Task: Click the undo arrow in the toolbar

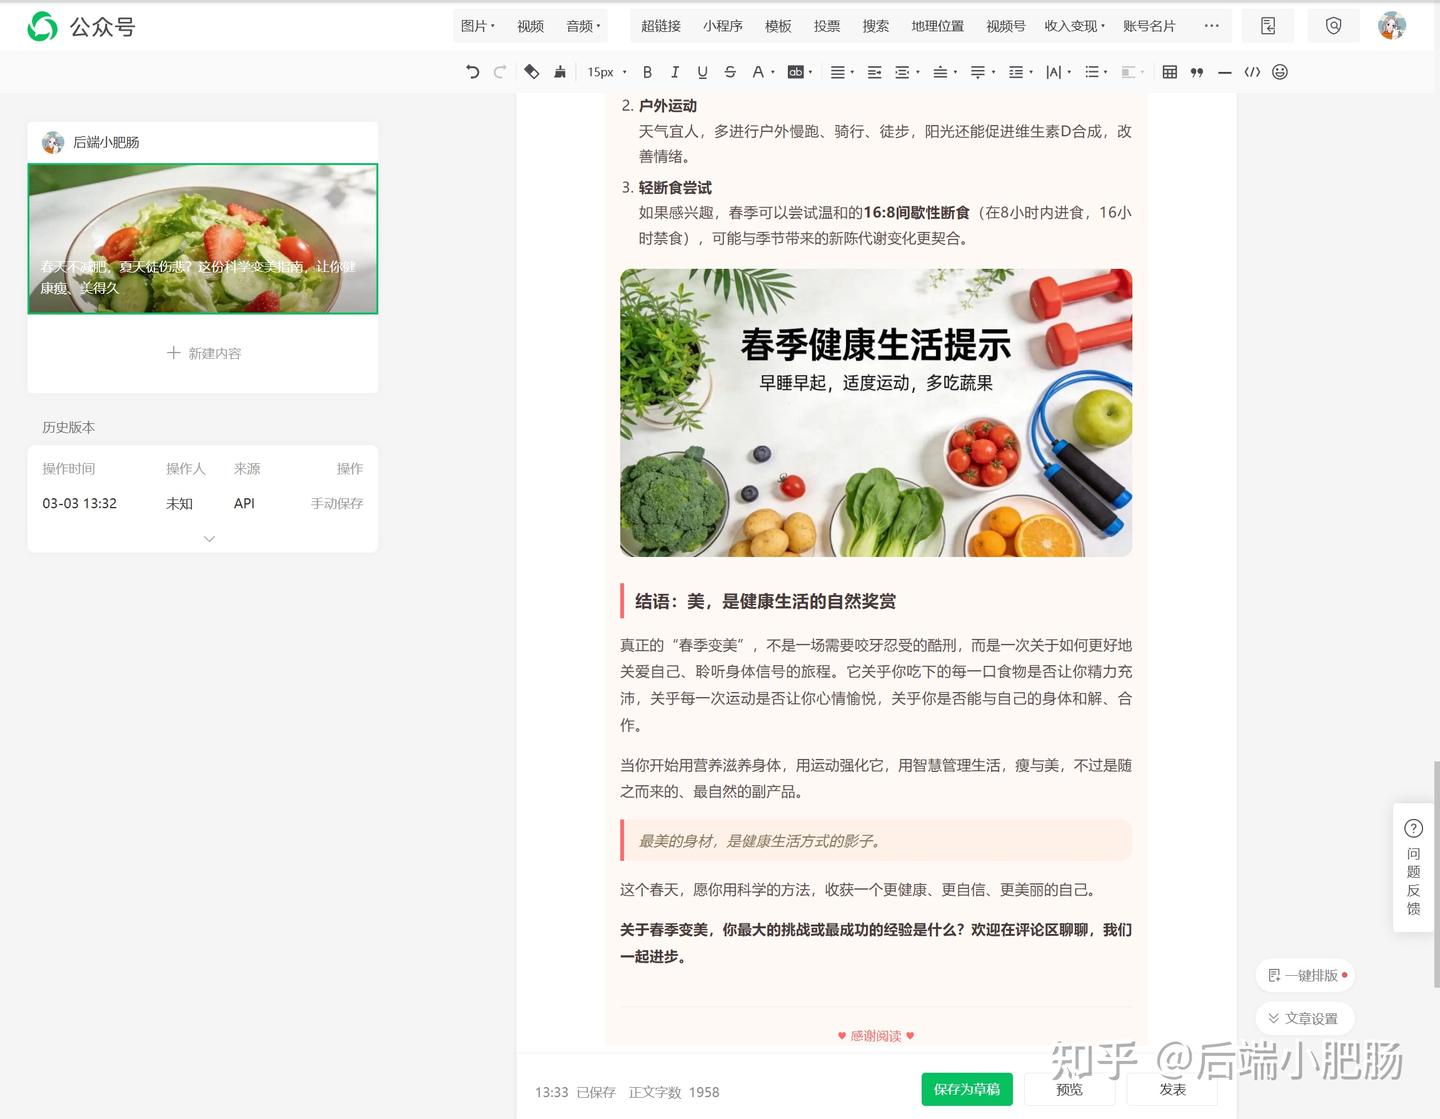Action: 473,72
